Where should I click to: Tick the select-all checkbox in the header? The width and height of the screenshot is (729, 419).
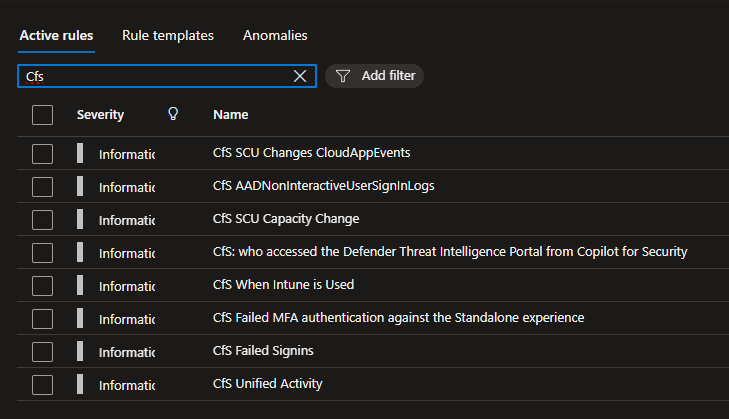(x=42, y=115)
